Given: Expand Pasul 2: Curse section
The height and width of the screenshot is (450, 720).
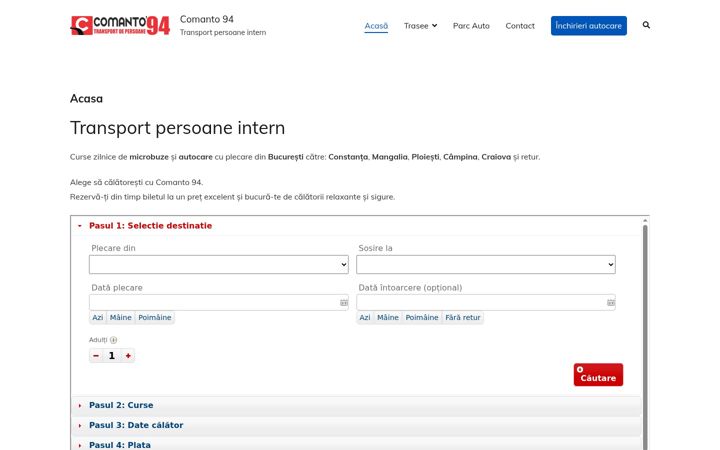Looking at the screenshot, I should click(x=356, y=405).
